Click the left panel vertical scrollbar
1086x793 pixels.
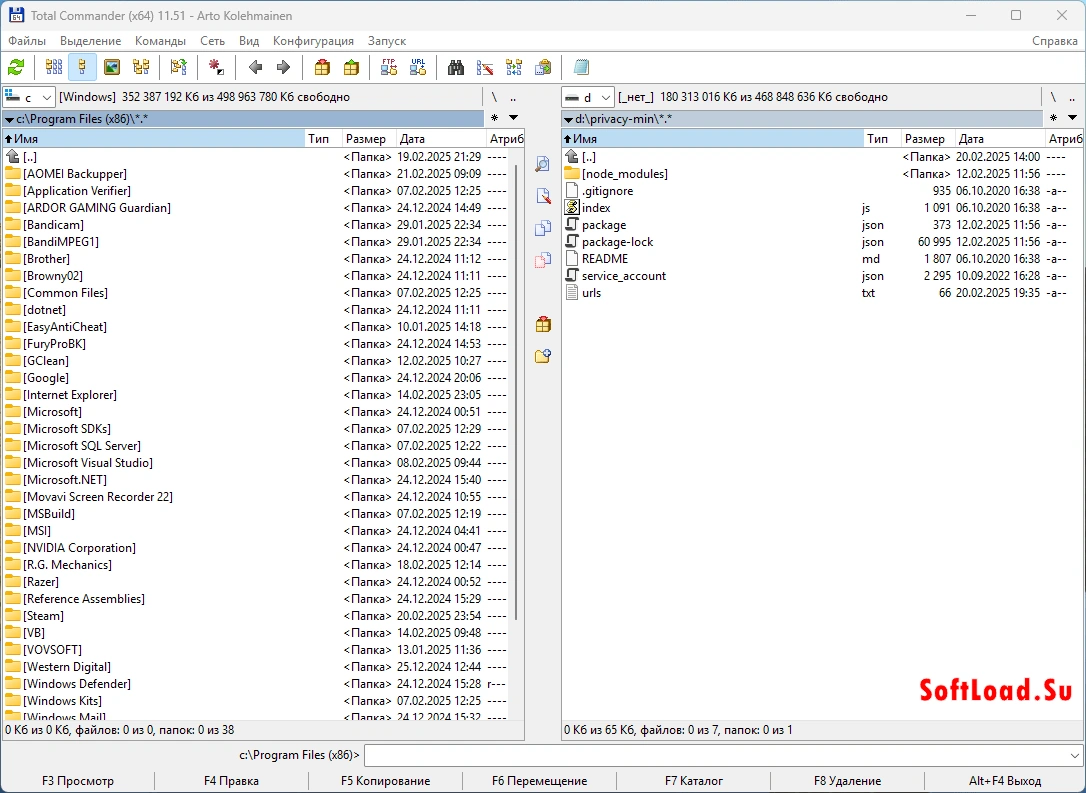(517, 391)
